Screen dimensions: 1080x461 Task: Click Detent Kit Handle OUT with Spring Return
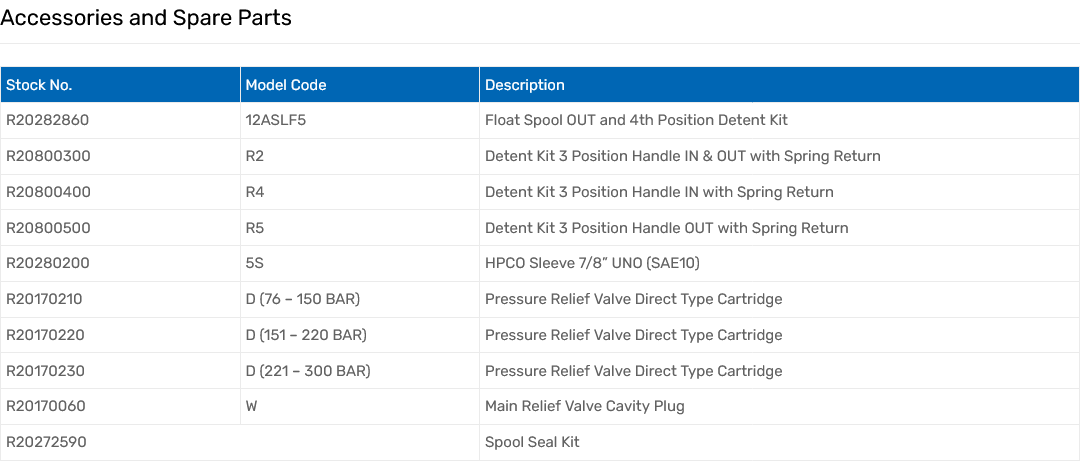[x=666, y=228]
